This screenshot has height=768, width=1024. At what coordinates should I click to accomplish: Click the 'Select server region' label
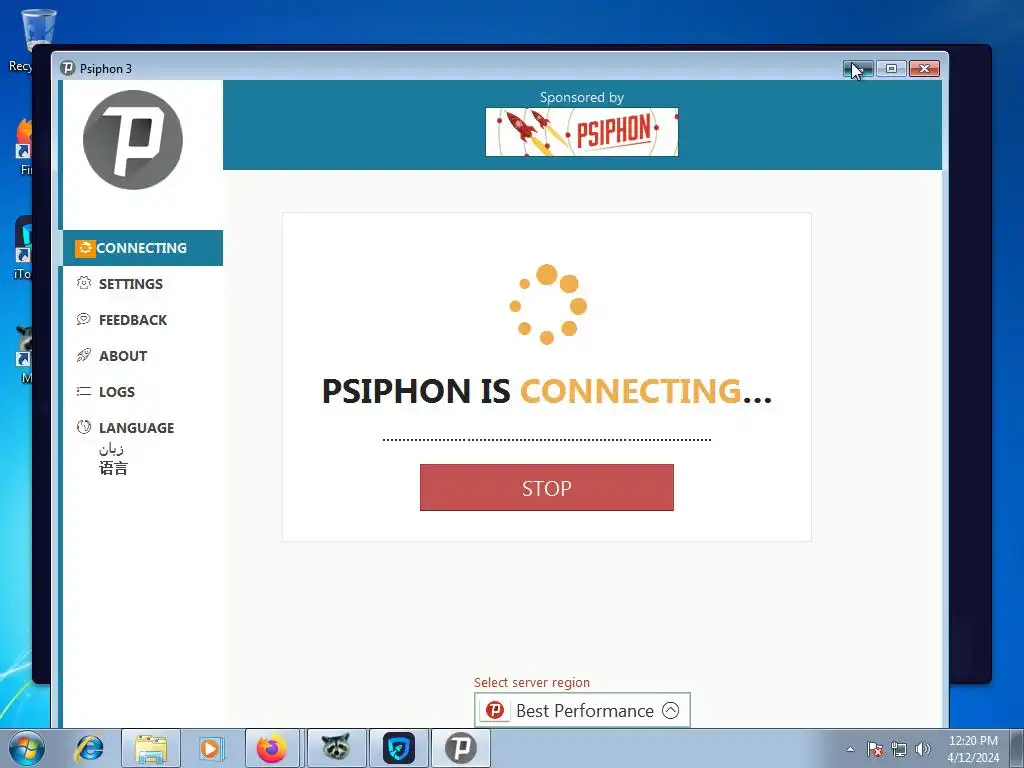pos(532,682)
